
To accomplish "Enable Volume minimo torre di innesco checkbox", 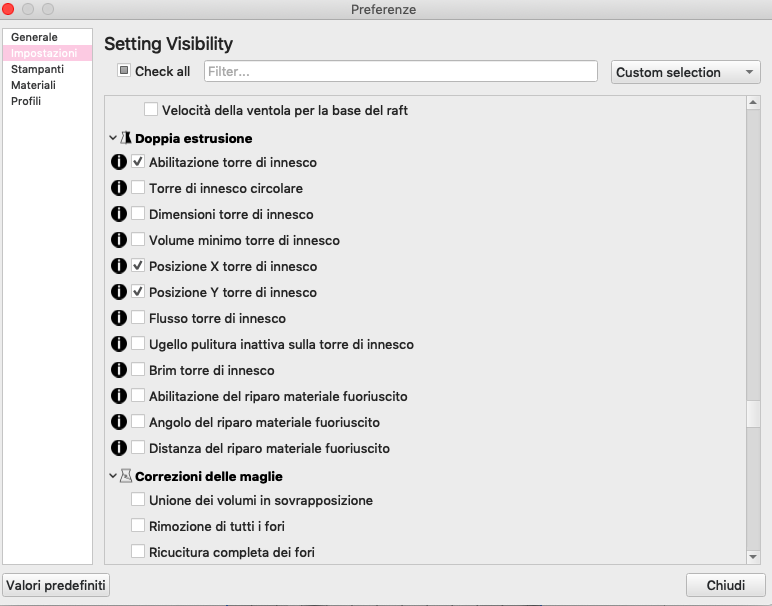I will click(x=138, y=240).
